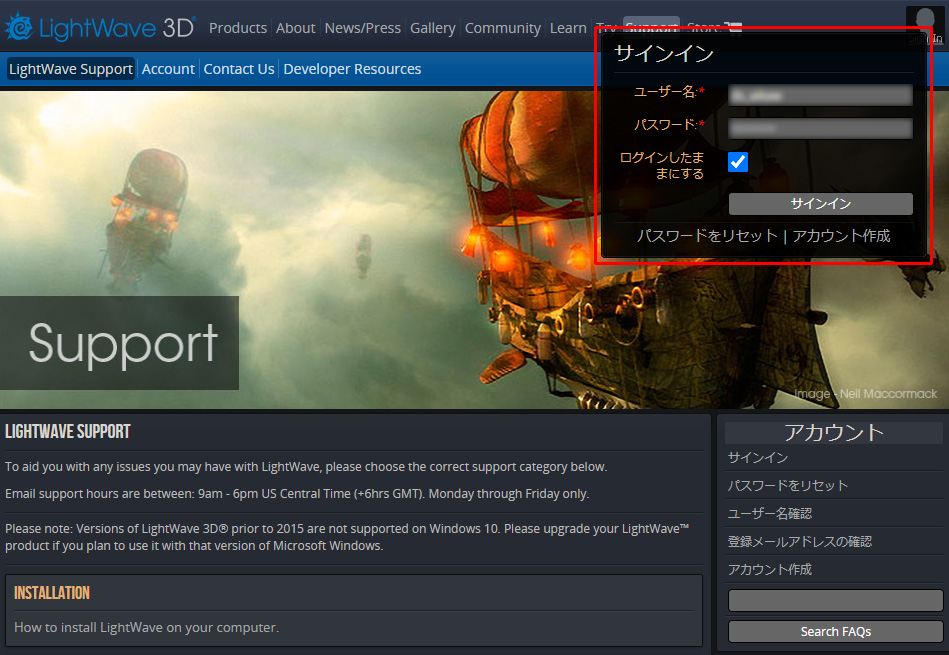Focus the パスワード input field
This screenshot has height=655, width=949.
tap(820, 128)
